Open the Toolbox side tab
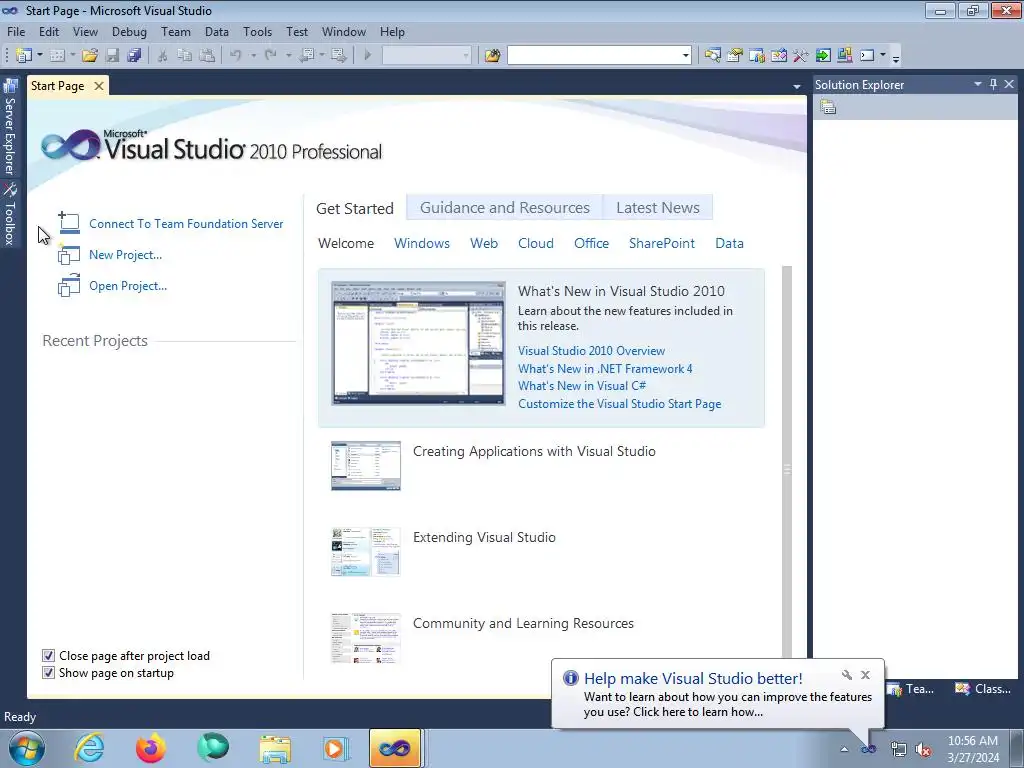 [x=10, y=214]
